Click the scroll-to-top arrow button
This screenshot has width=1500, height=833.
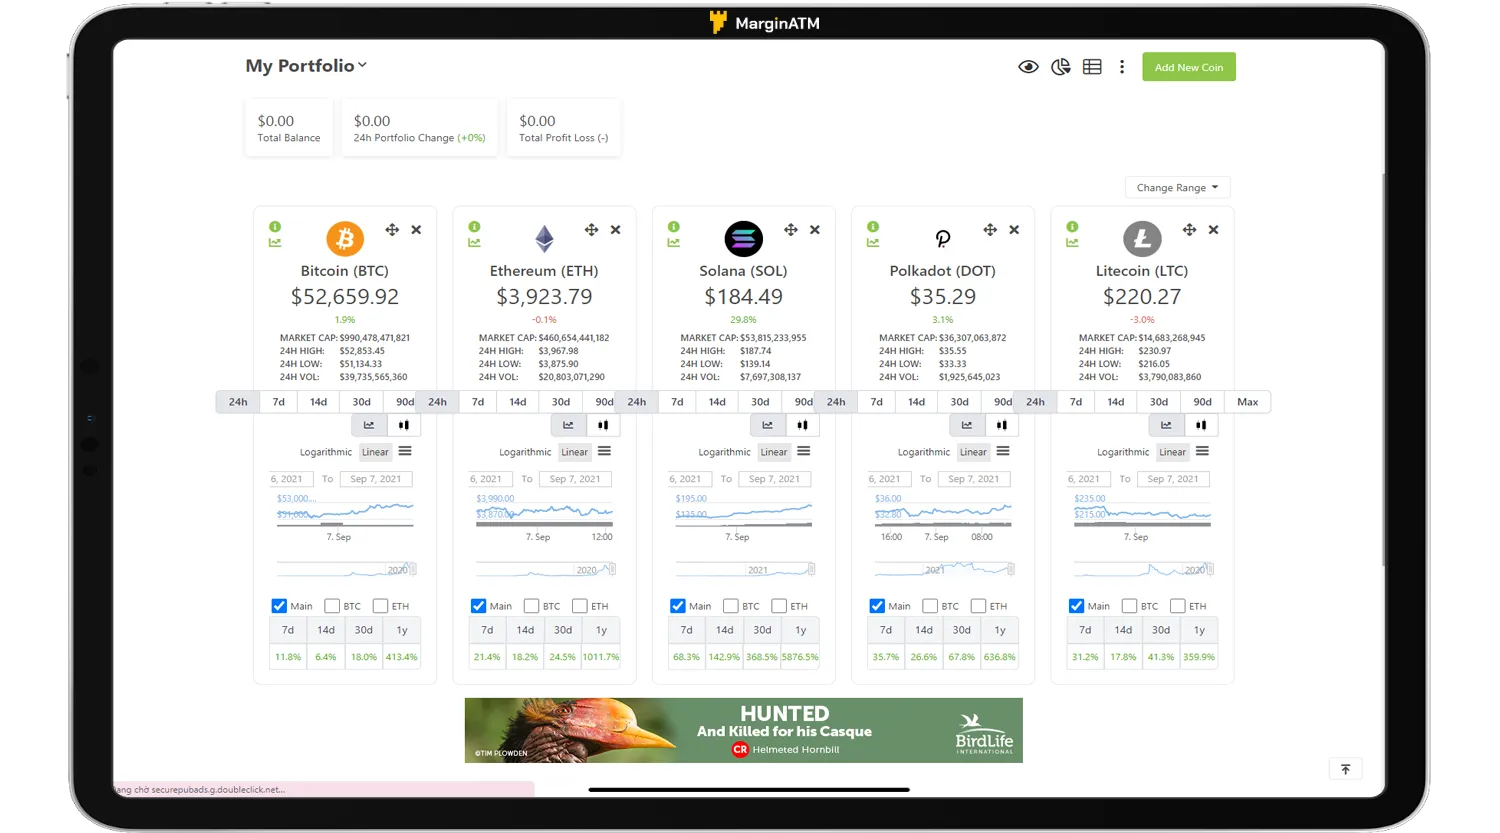point(1345,769)
